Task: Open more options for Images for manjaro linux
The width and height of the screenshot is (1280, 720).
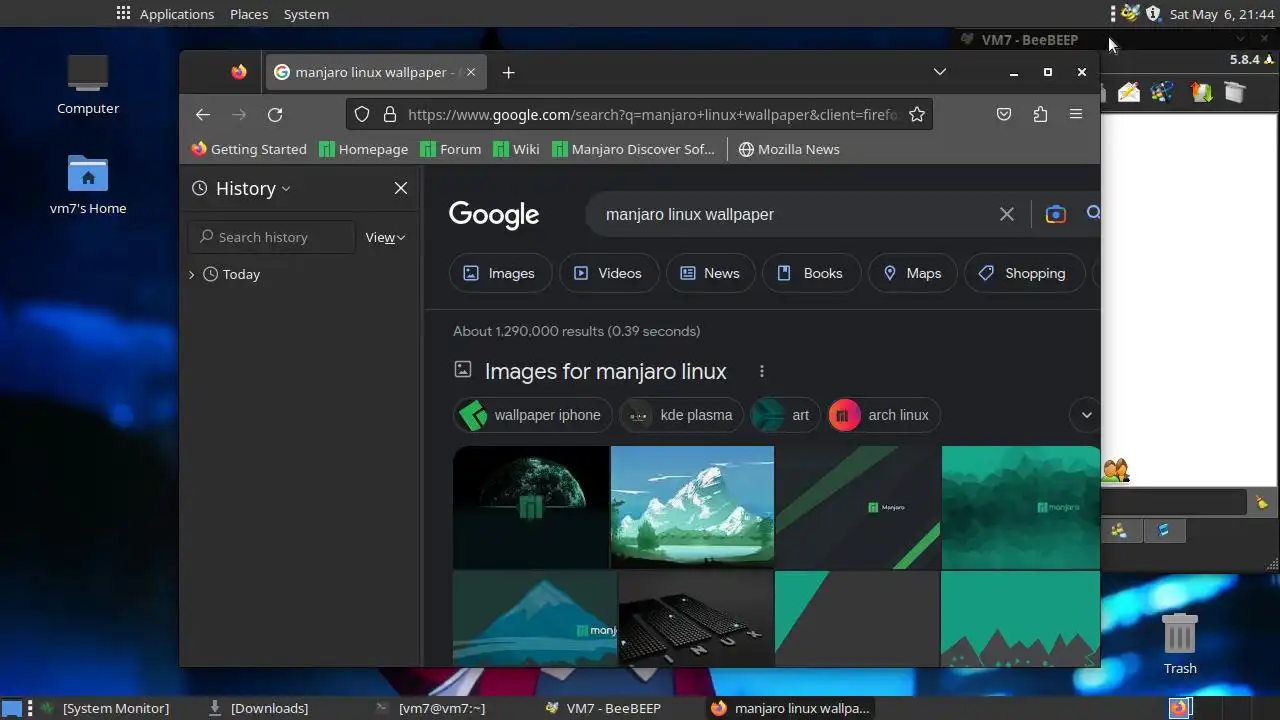Action: (761, 371)
